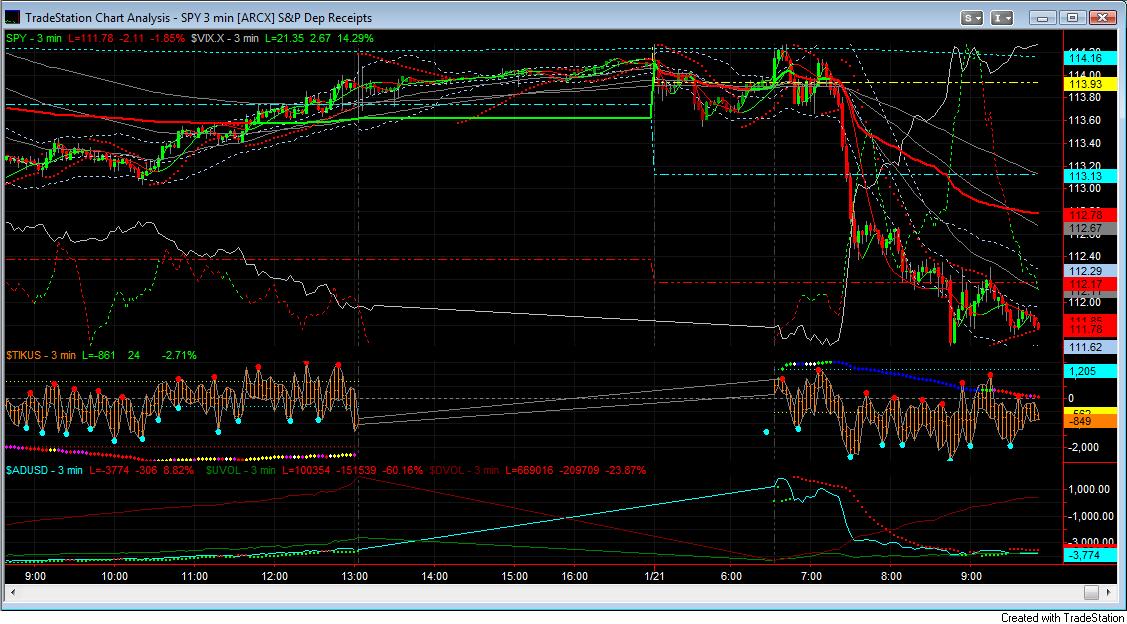Click the 113.40 price axis label
The width and height of the screenshot is (1127, 624).
pos(1085,143)
